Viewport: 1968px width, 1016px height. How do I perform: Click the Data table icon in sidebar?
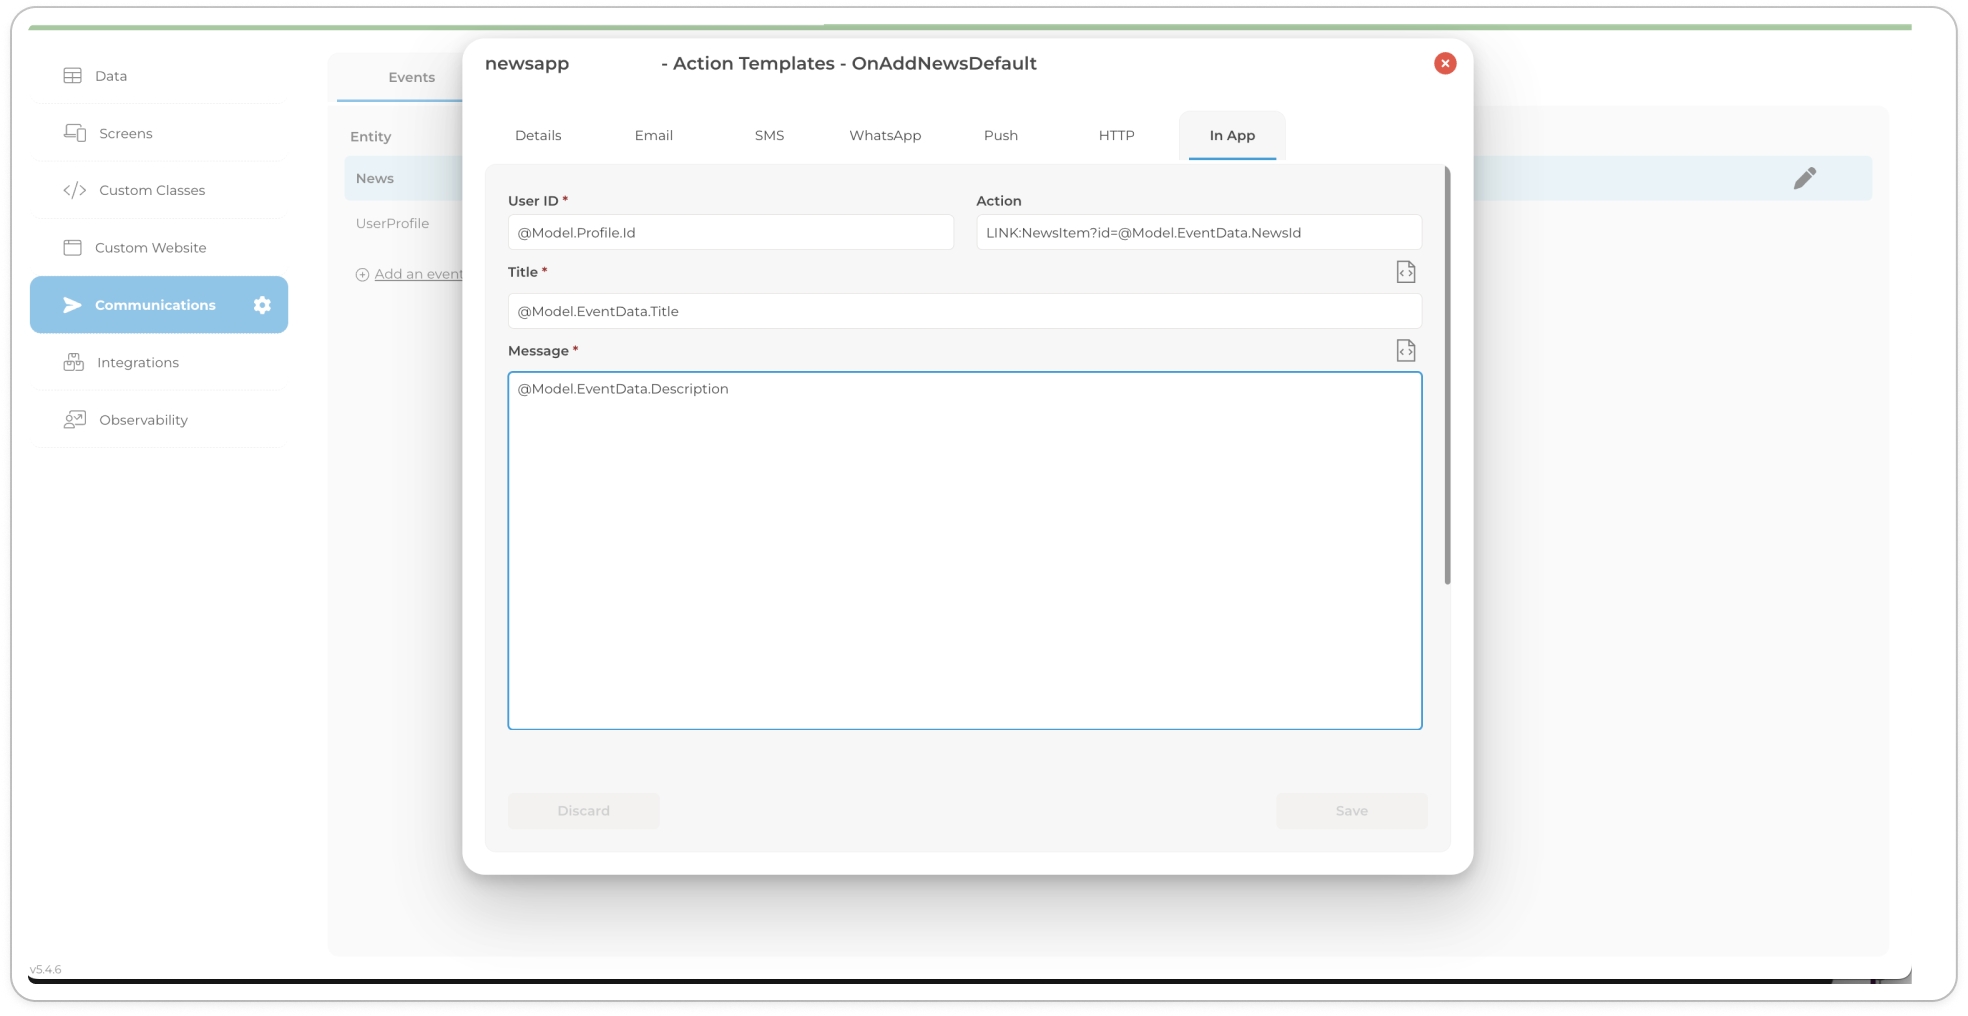[x=73, y=76]
